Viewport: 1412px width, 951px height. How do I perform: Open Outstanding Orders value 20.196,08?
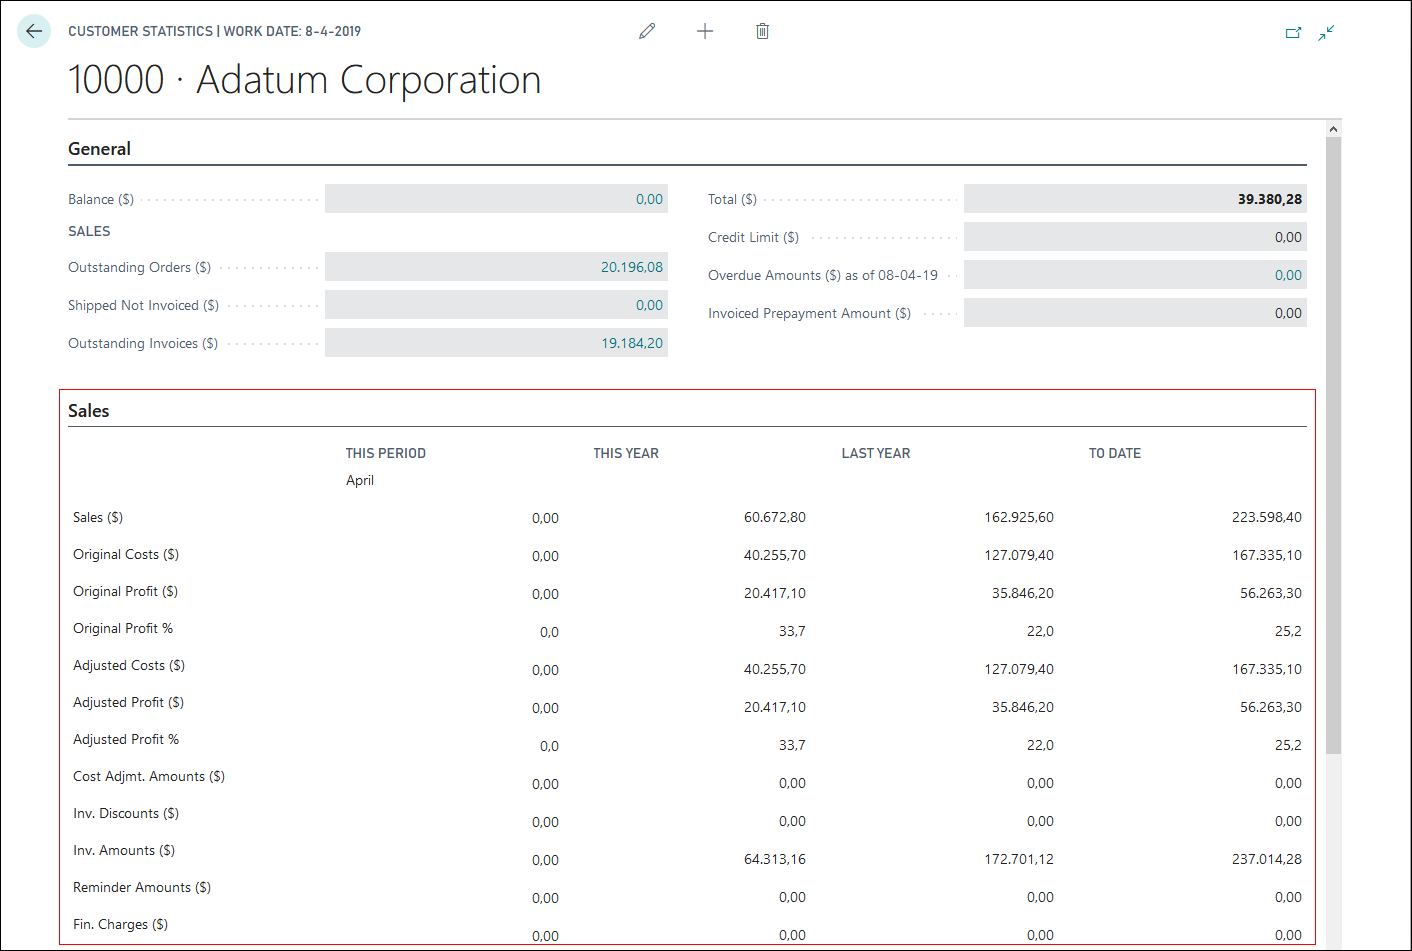[632, 267]
